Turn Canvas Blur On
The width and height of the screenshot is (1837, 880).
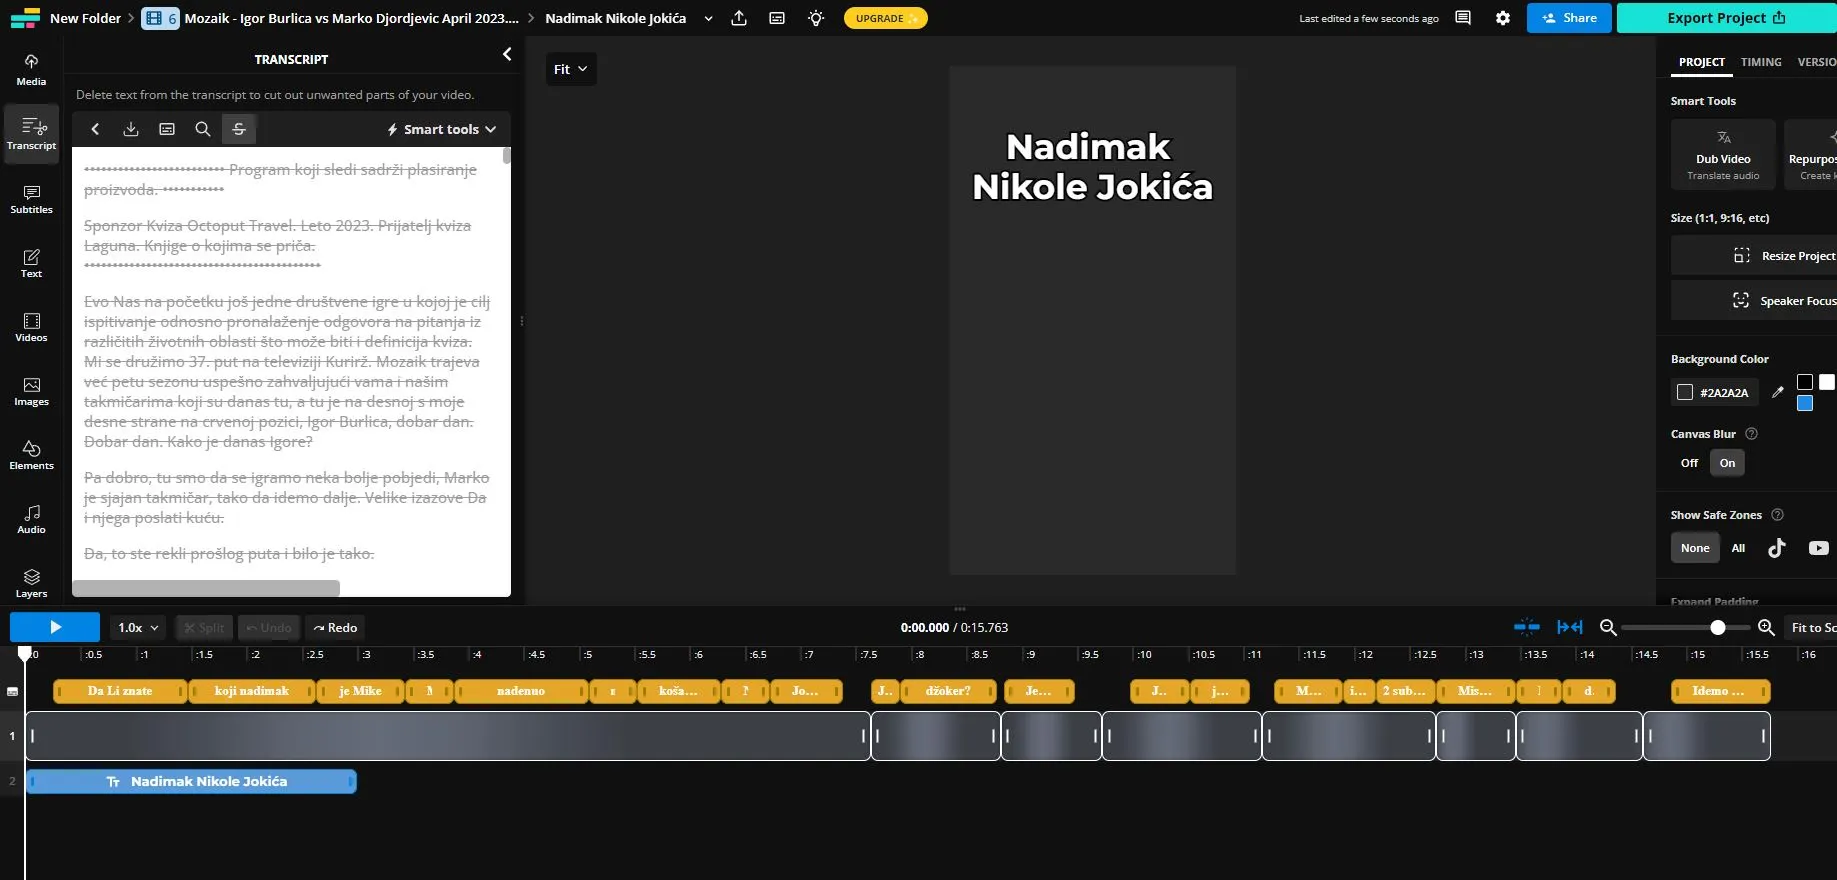click(x=1727, y=463)
